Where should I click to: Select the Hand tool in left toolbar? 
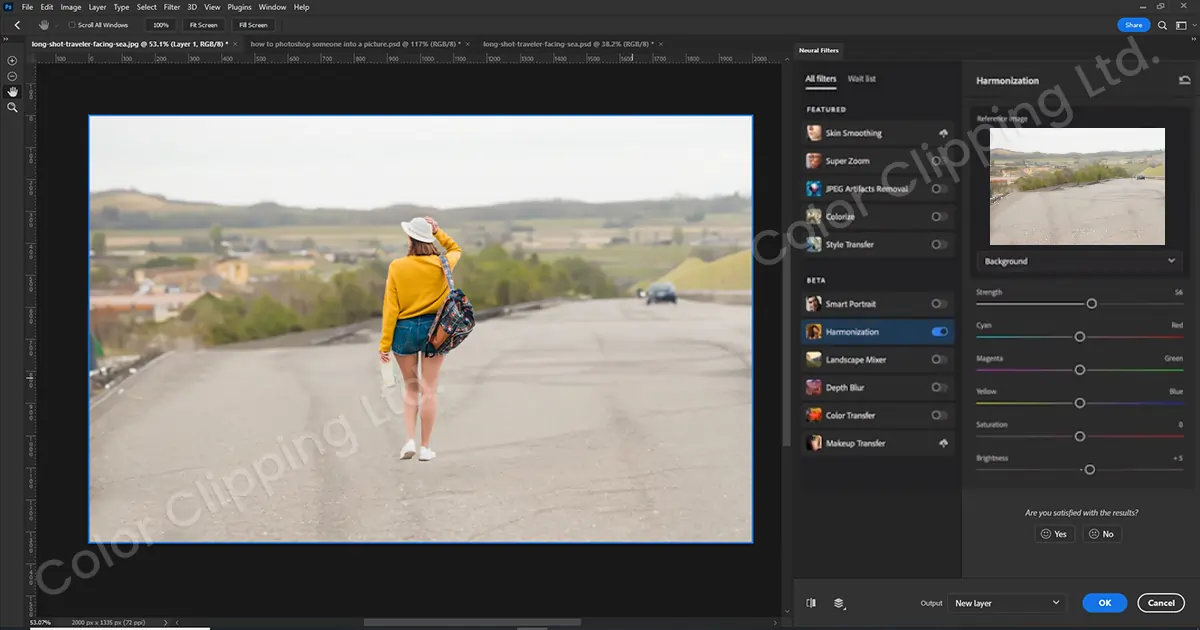pyautogui.click(x=12, y=91)
